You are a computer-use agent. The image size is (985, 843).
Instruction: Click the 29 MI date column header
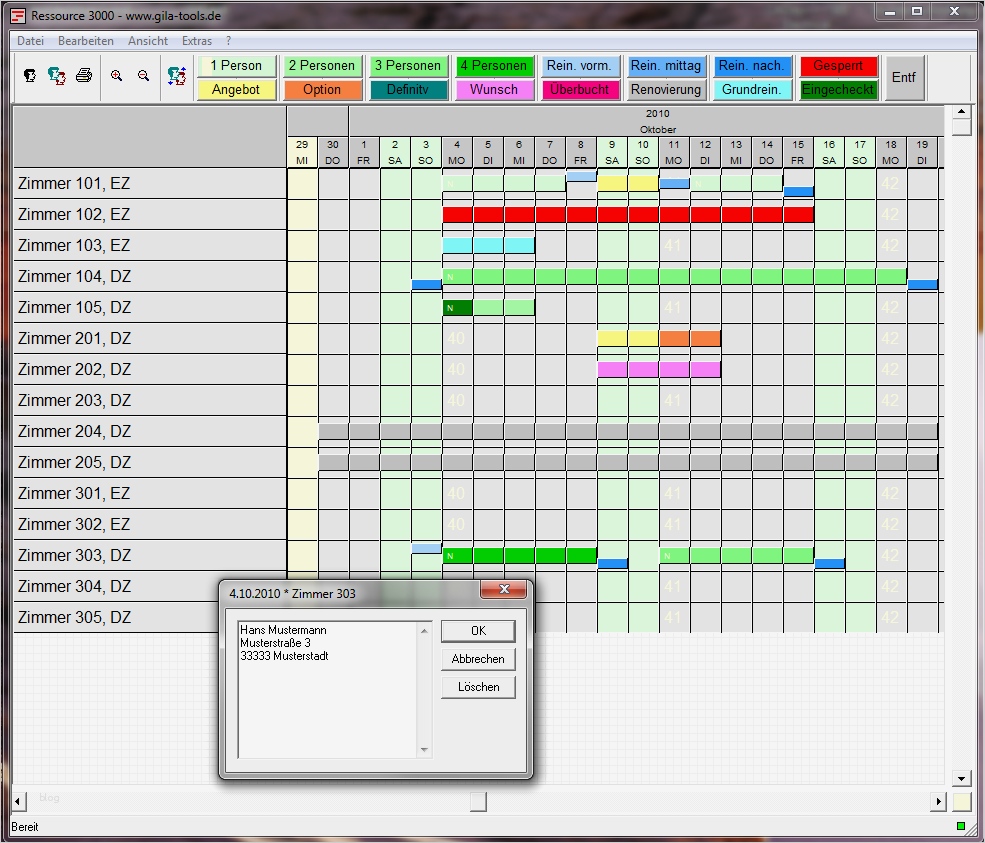click(302, 153)
